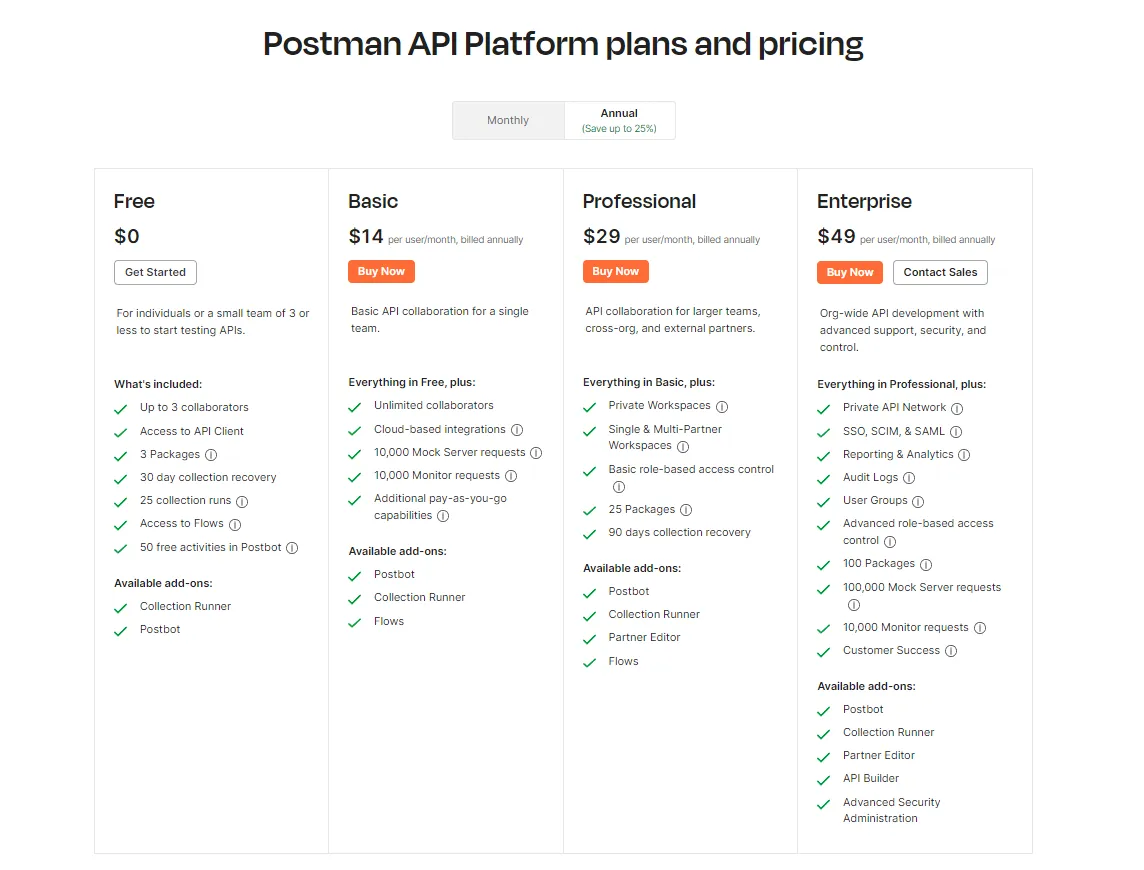Click Contact Sales for Enterprise
Viewport: 1144px width, 870px height.
[940, 272]
